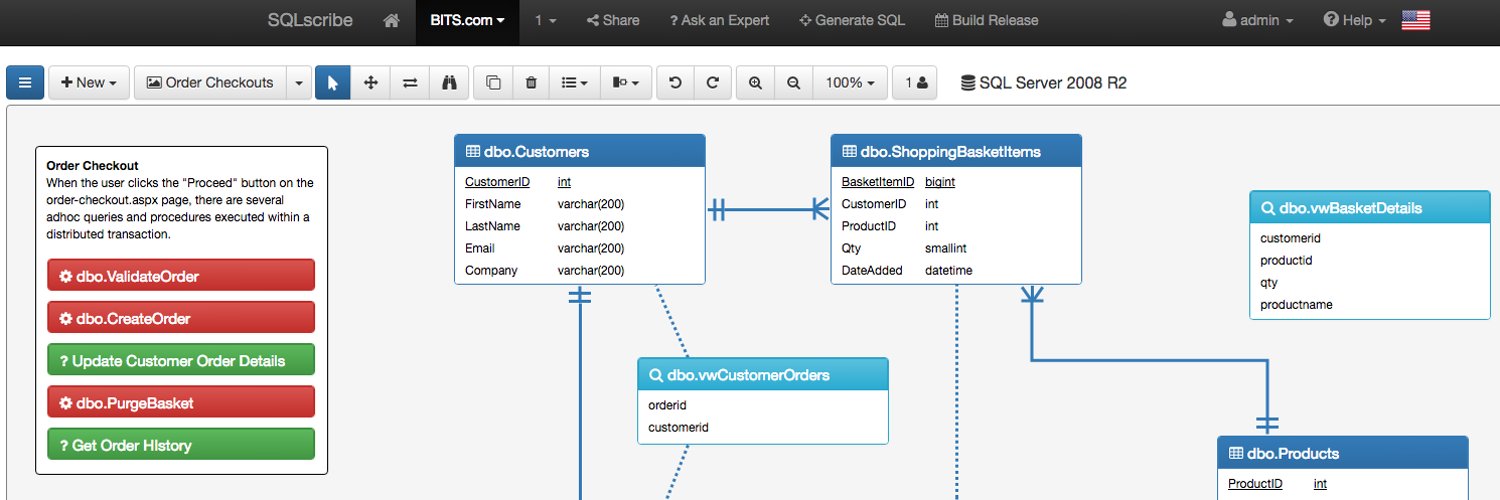This screenshot has width=1500, height=500.
Task: Open the align objects dropdown
Action: tap(626, 83)
